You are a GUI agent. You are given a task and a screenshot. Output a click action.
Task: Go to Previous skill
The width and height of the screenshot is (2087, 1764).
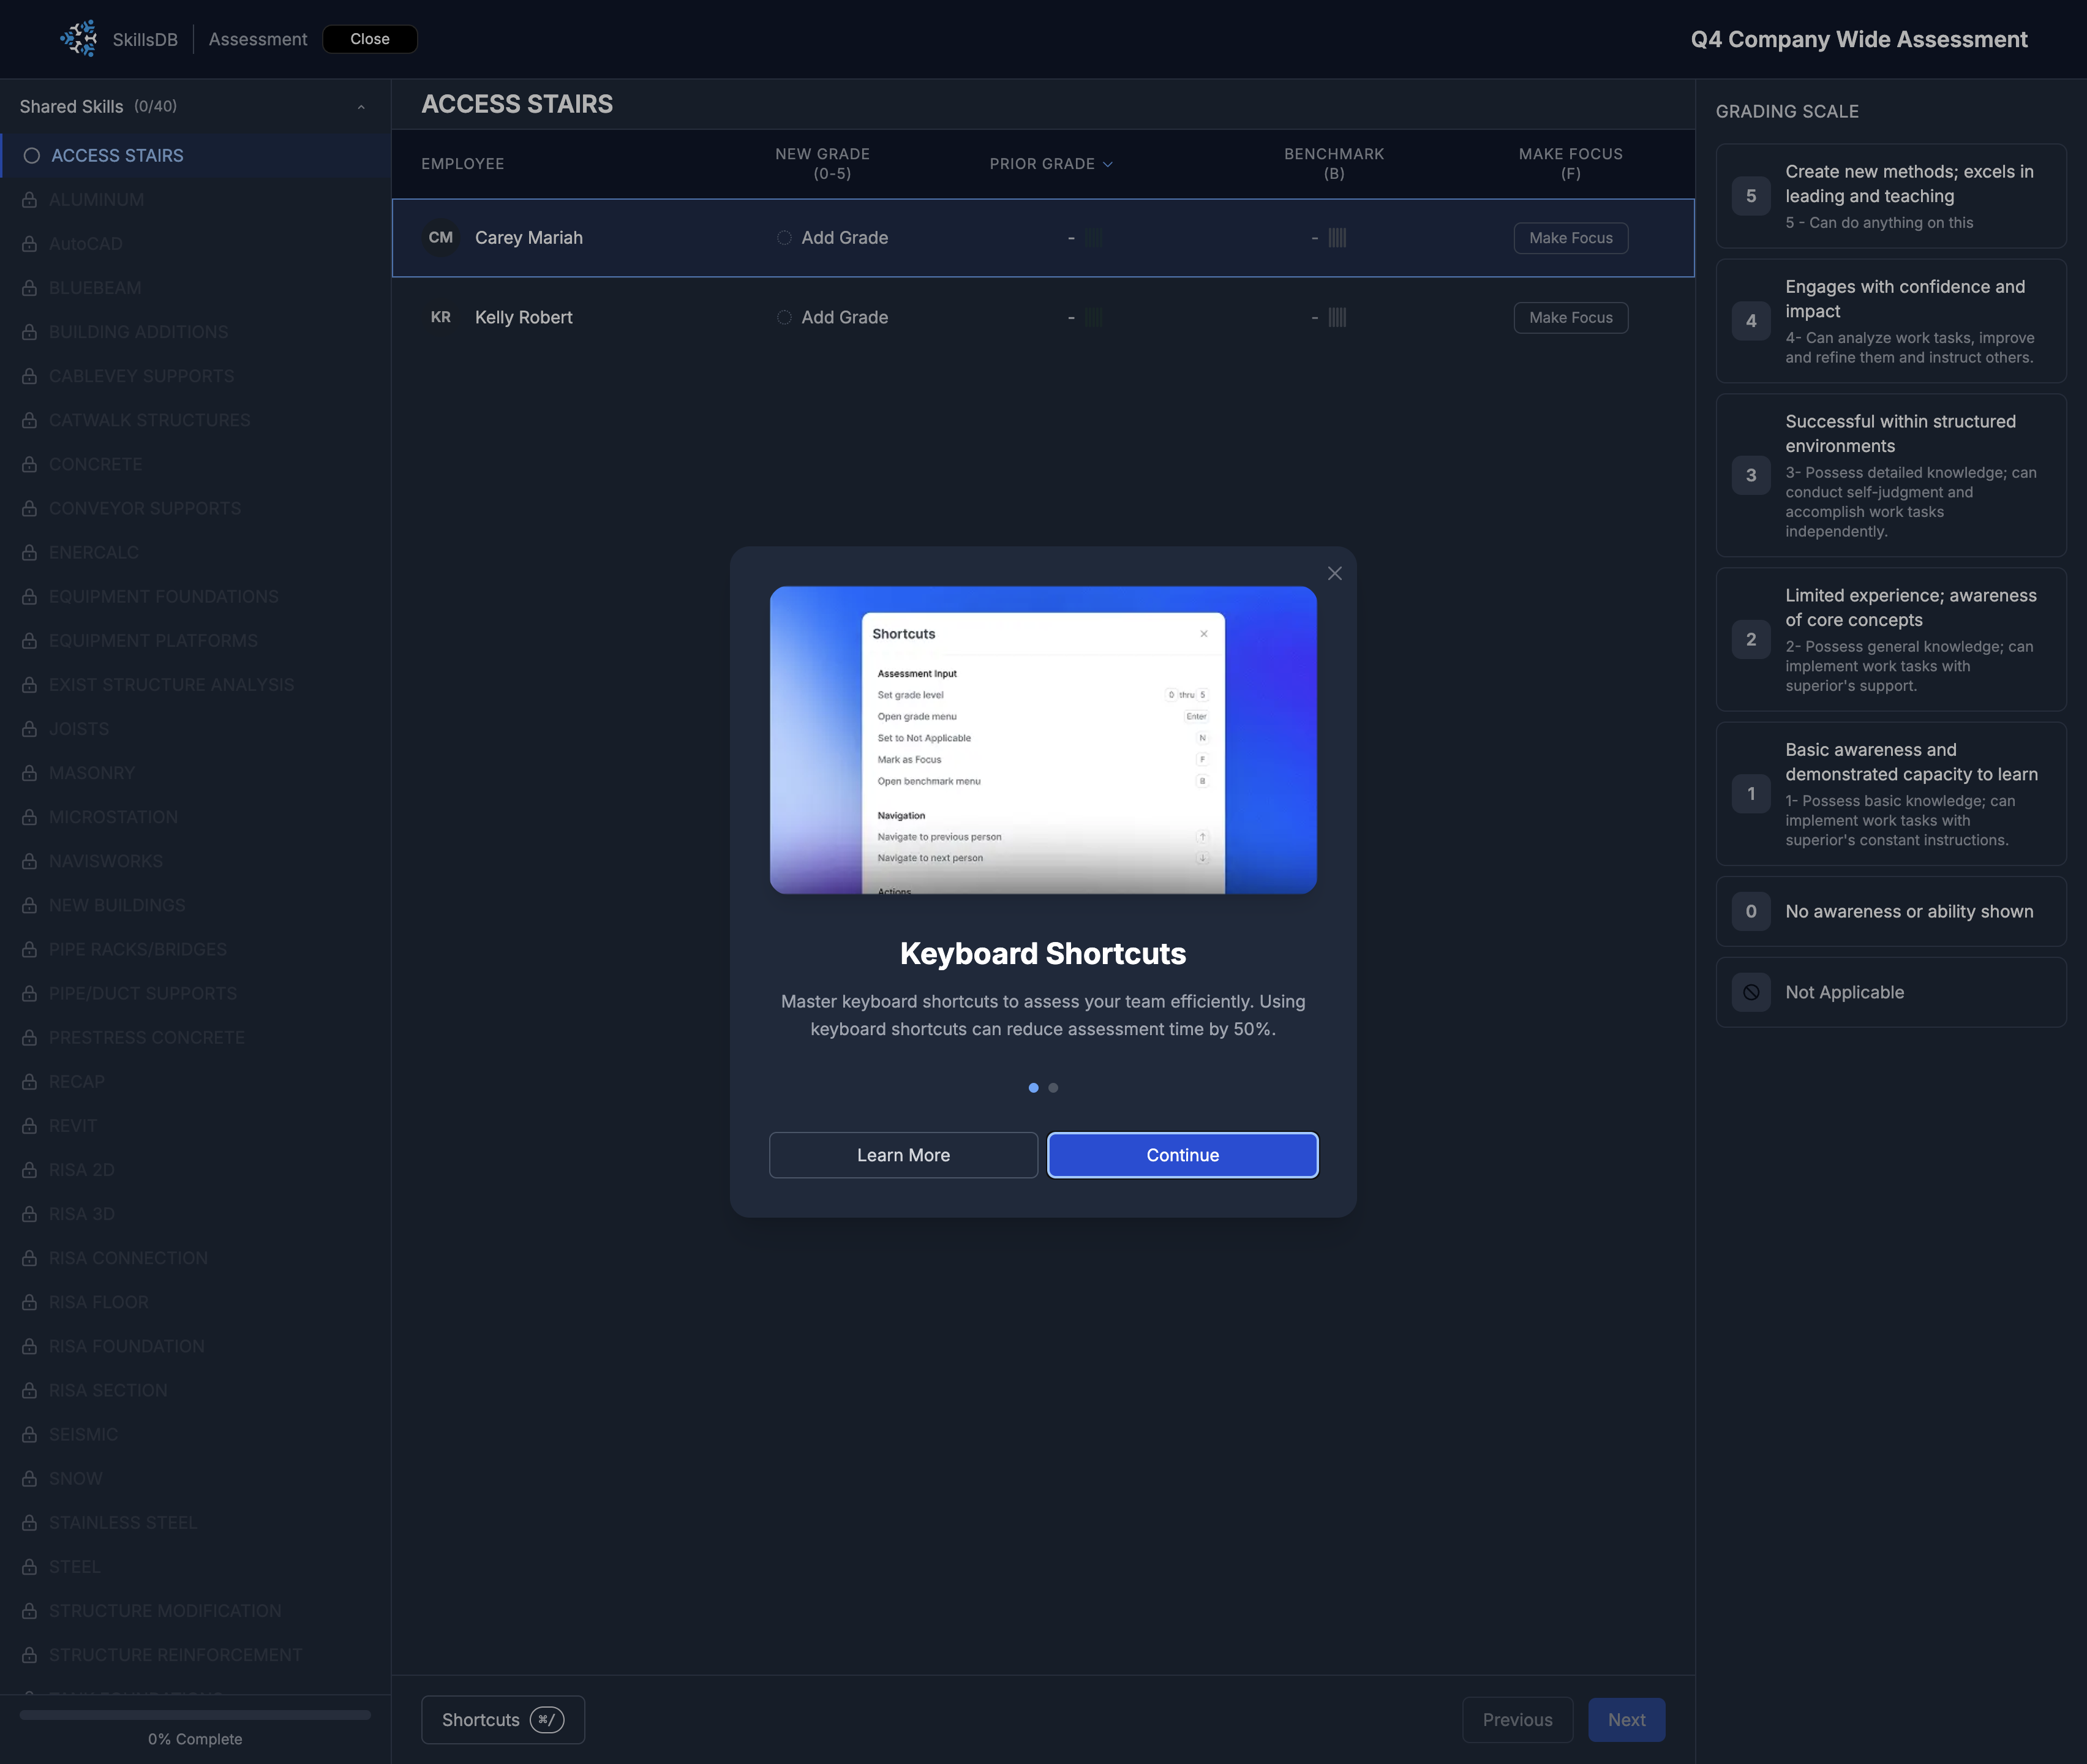1517,1720
